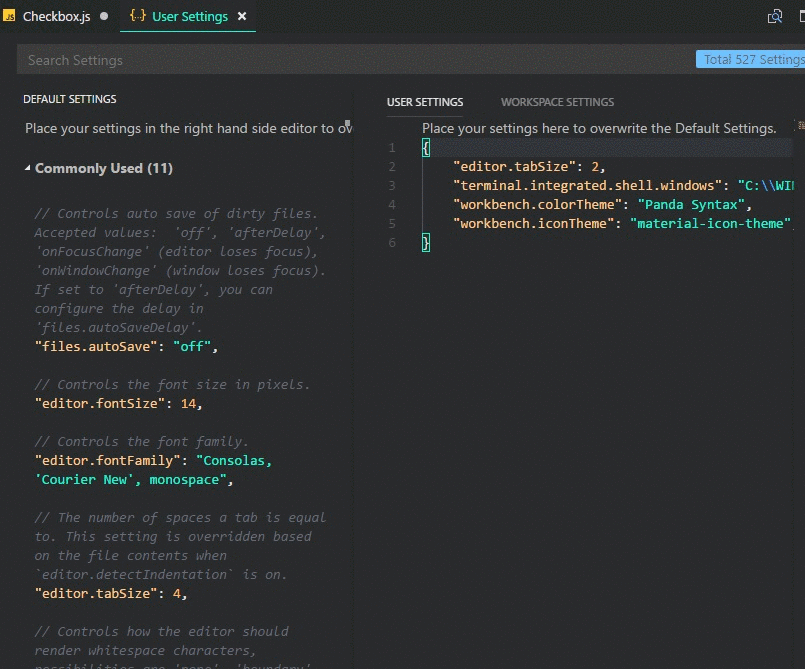805x669 pixels.
Task: Click the Total 527 Settings badge
Action: click(752, 60)
